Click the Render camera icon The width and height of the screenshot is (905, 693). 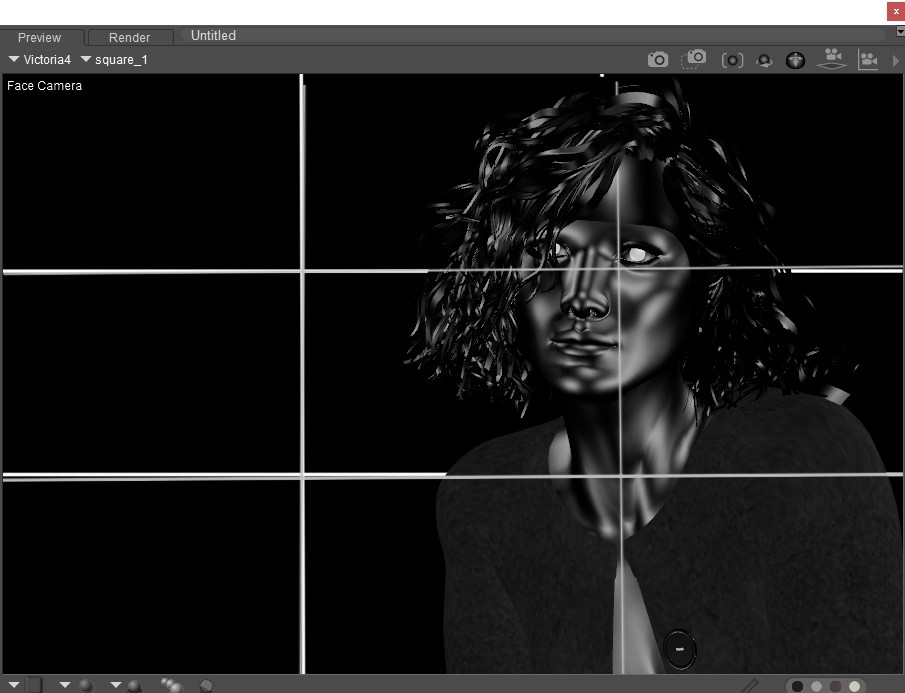coord(657,60)
